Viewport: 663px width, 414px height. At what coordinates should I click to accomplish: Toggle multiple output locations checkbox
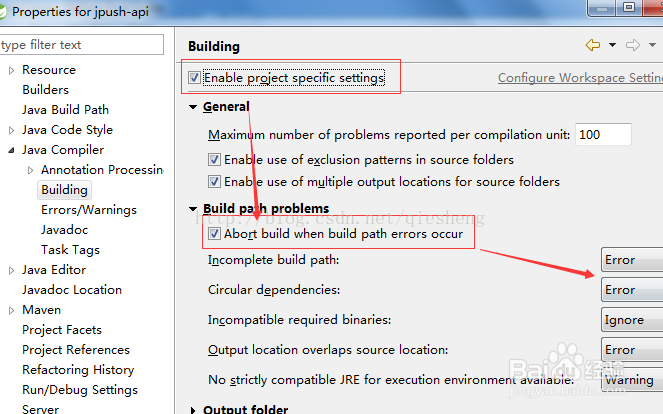coord(214,182)
